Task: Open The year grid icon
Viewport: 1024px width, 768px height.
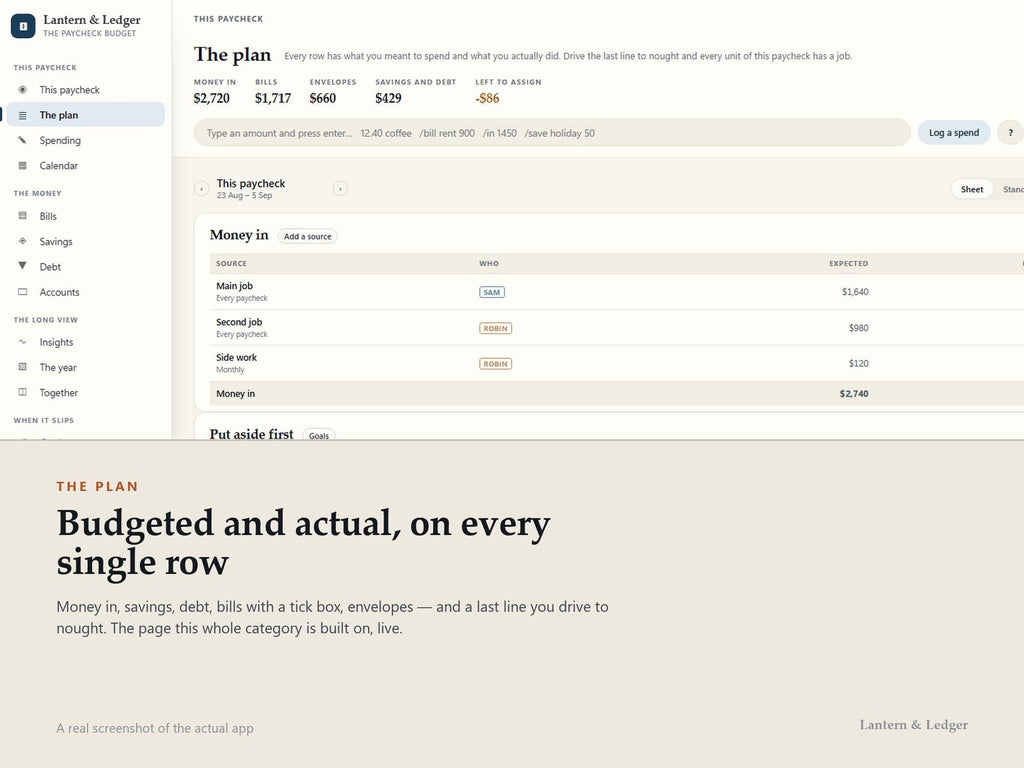Action: (x=22, y=368)
